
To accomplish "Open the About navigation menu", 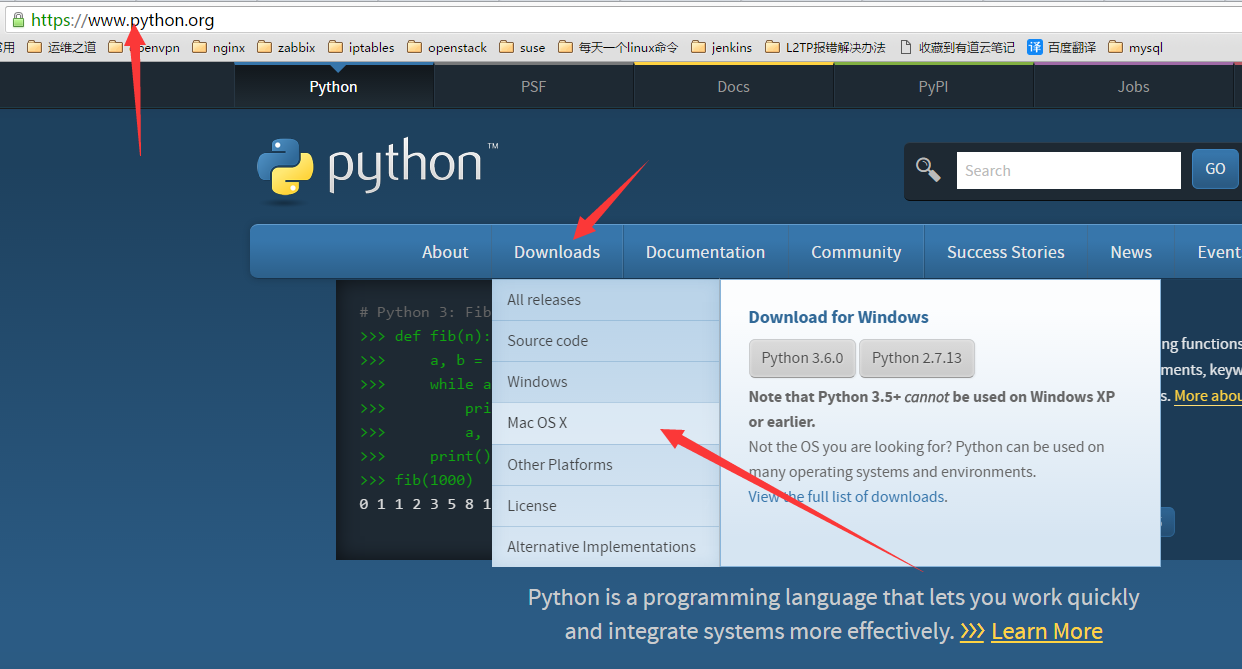I will (x=445, y=252).
